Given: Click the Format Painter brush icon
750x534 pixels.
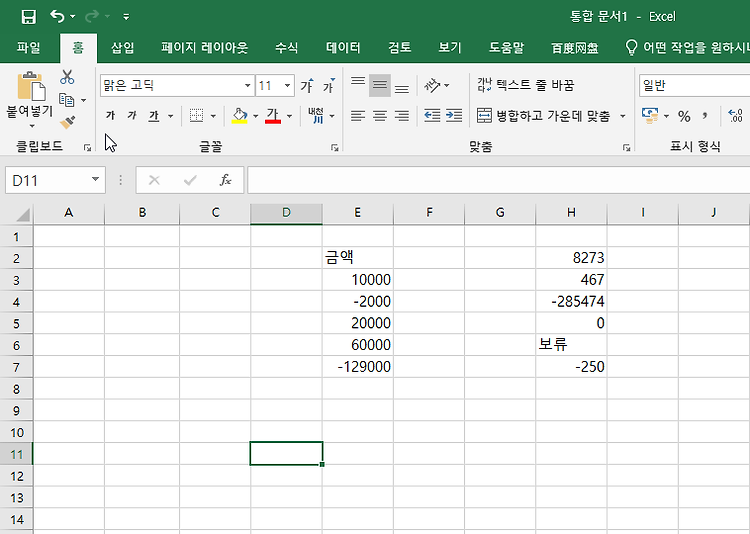Looking at the screenshot, I should click(68, 122).
